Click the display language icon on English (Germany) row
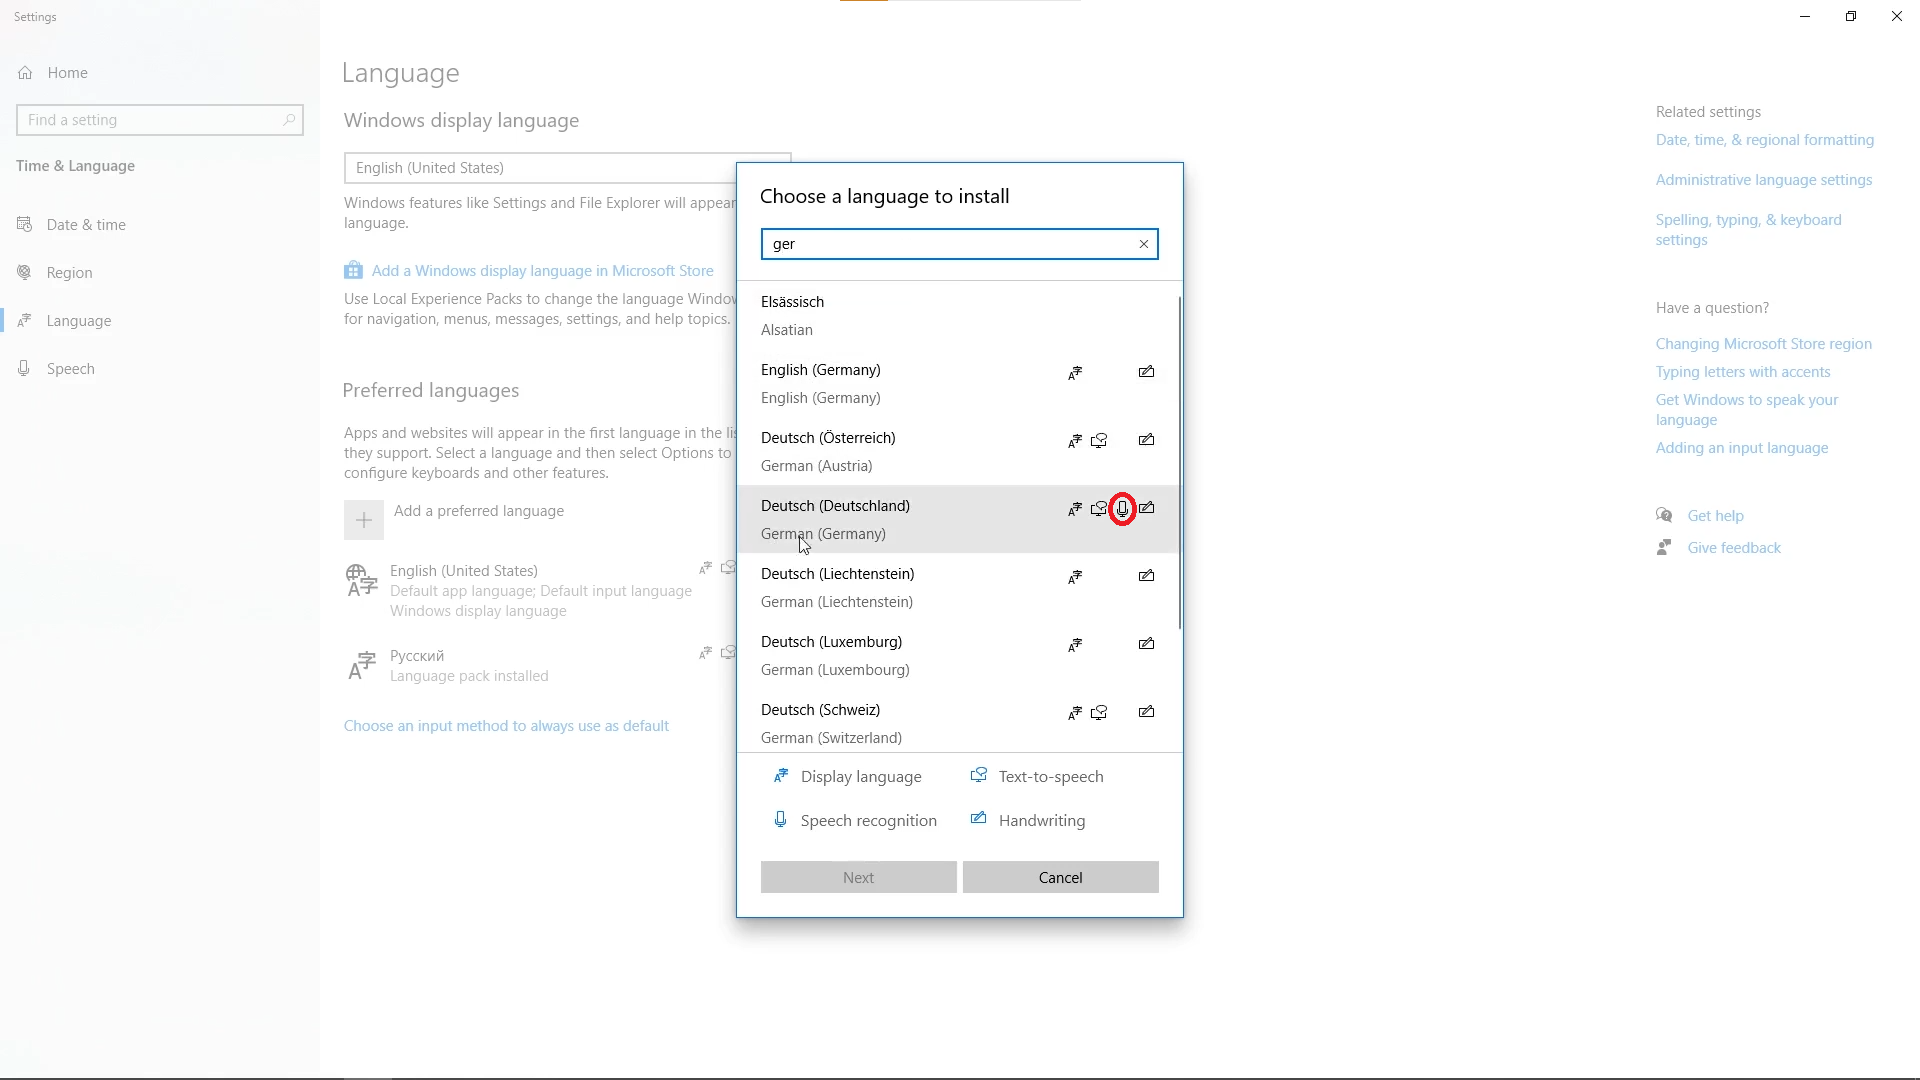 1075,371
